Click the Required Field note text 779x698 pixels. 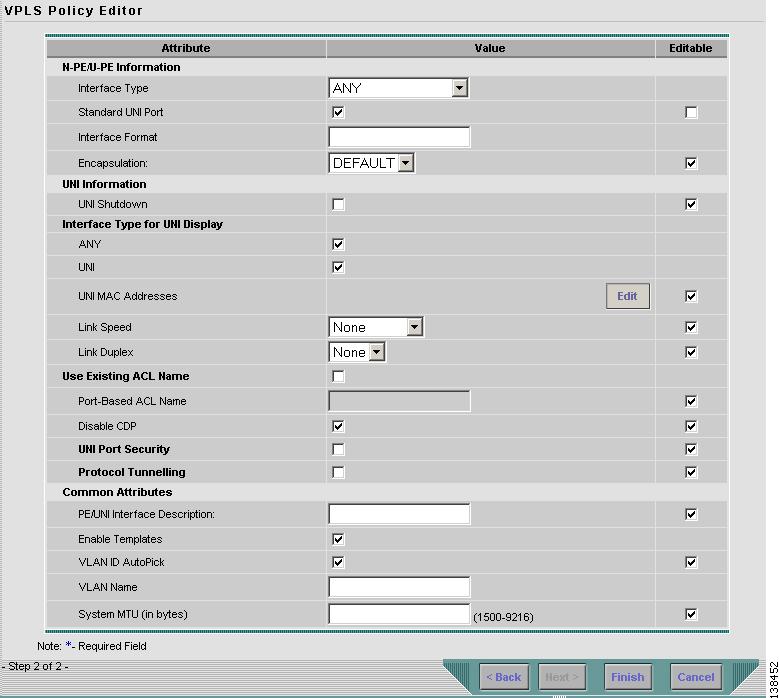click(112, 646)
